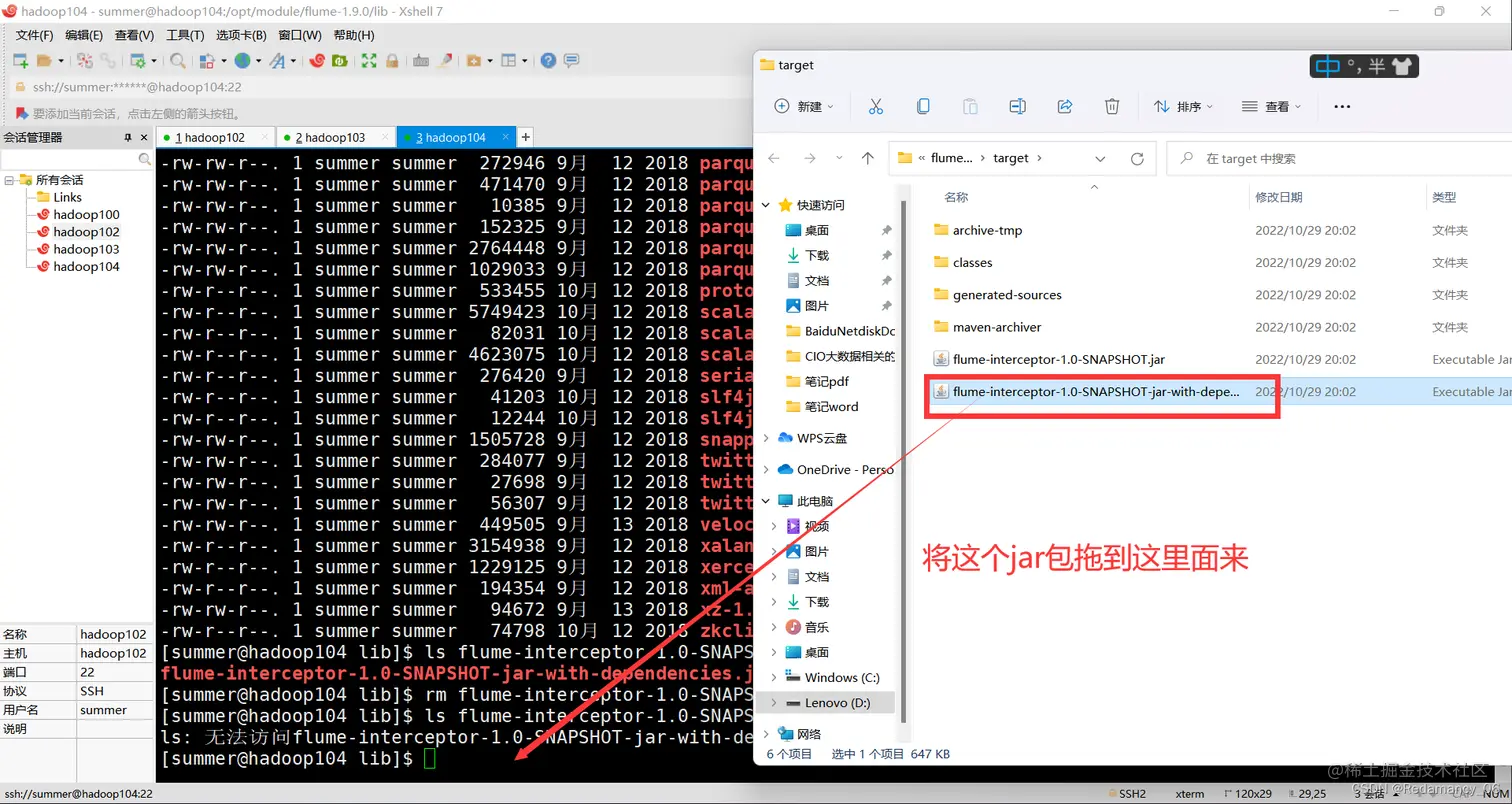Image resolution: width=1512 pixels, height=804 pixels.
Task: Open the dropdown arrow next to Font icon
Action: pos(293,61)
